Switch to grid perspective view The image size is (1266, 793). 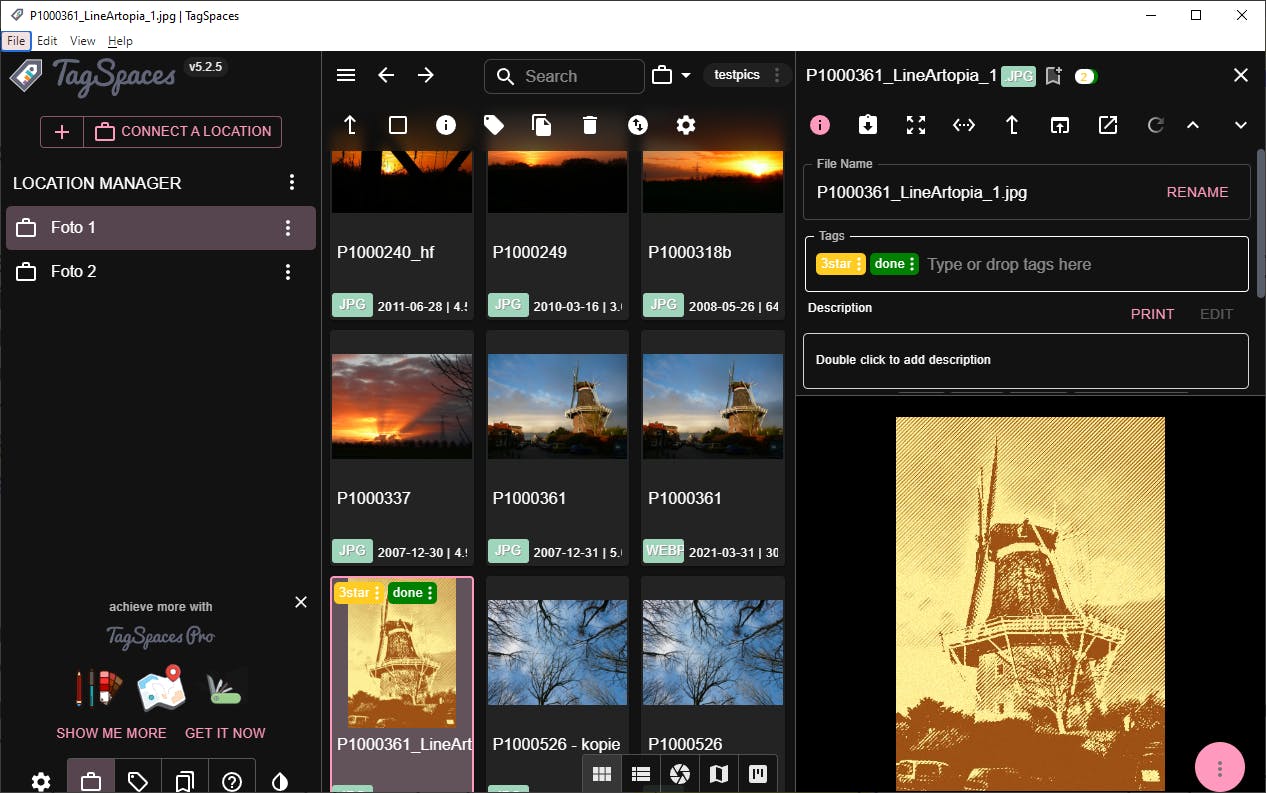point(602,774)
